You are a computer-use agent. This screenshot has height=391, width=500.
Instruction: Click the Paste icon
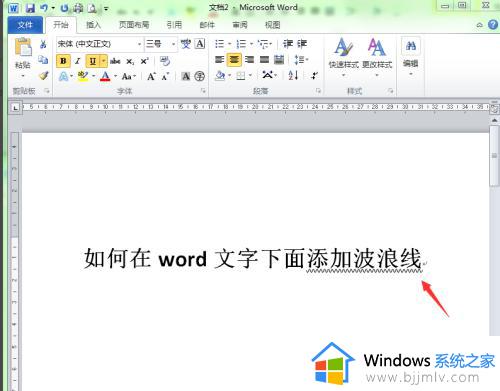pos(23,47)
